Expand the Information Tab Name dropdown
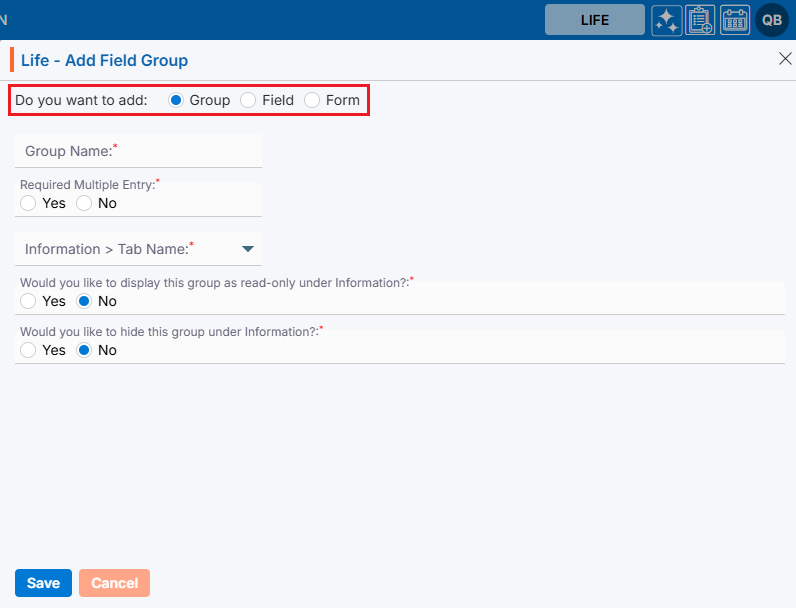The image size is (796, 608). coord(247,249)
